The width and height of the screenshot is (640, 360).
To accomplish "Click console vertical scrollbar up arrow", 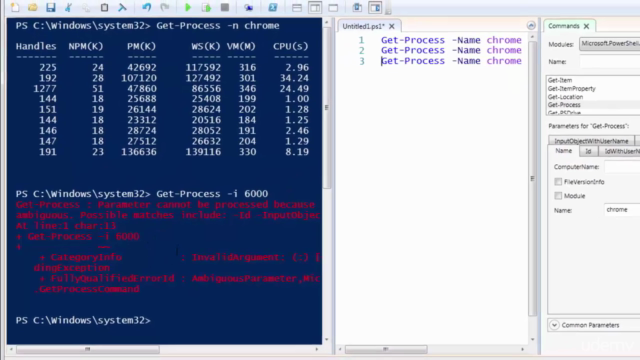I will [327, 22].
